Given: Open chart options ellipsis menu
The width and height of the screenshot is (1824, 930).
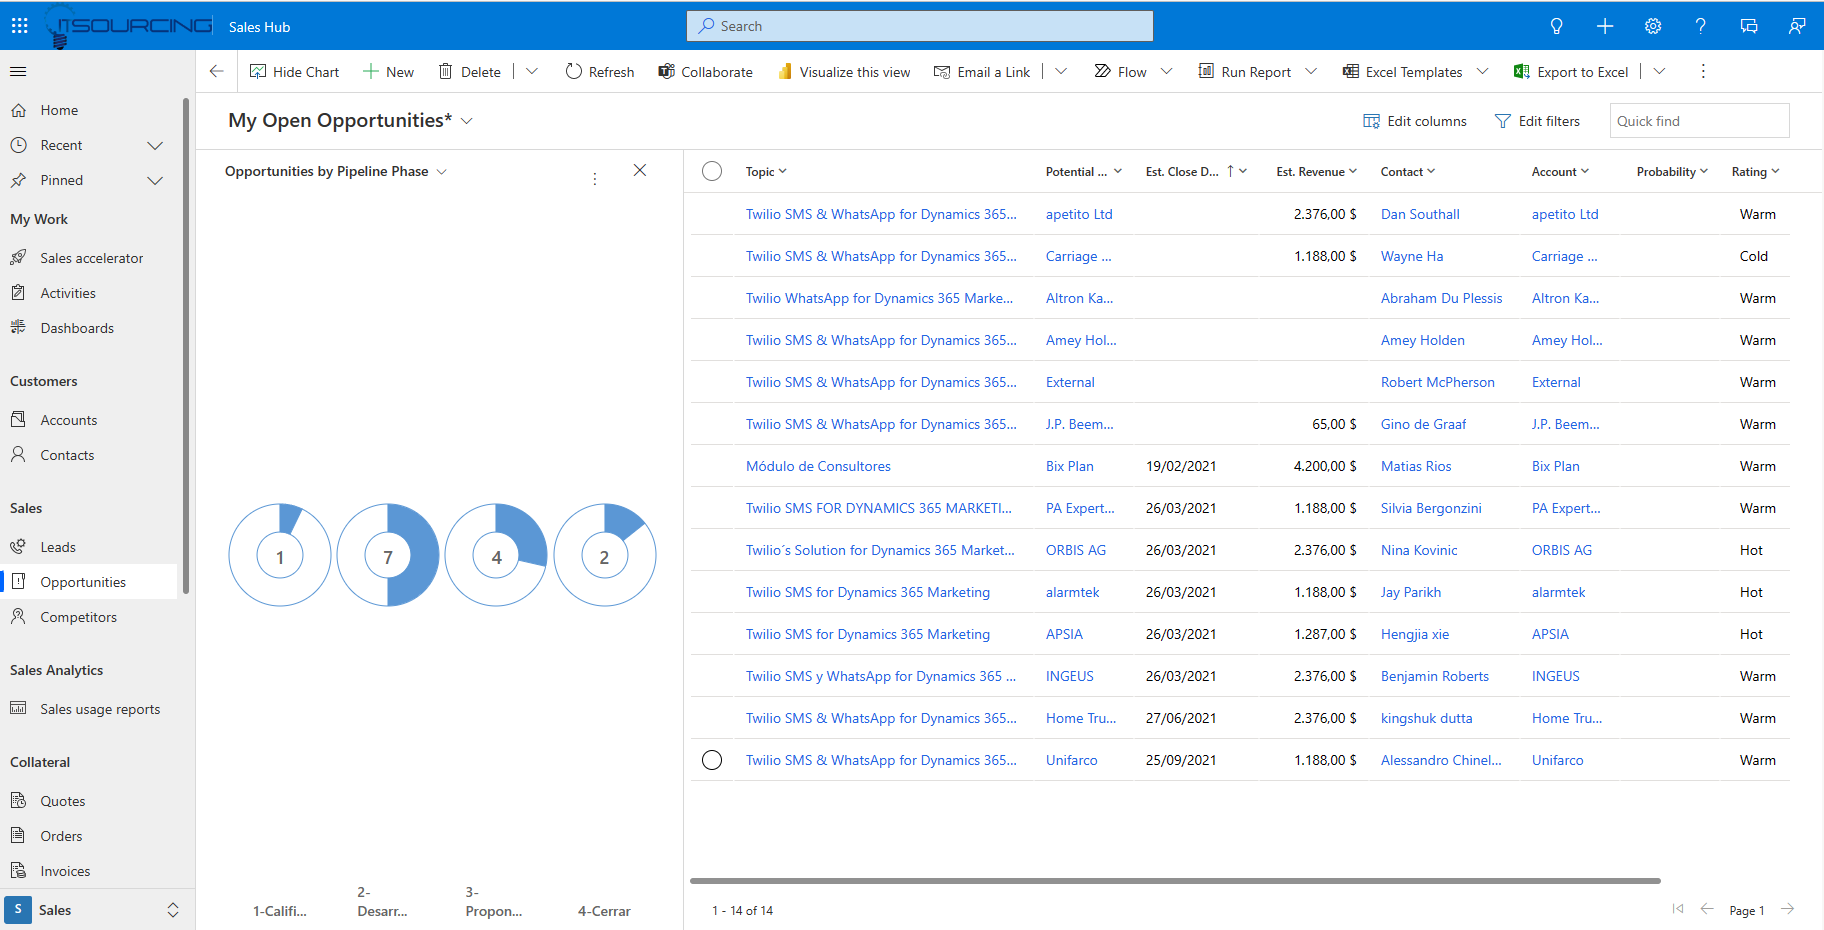Looking at the screenshot, I should (x=595, y=179).
